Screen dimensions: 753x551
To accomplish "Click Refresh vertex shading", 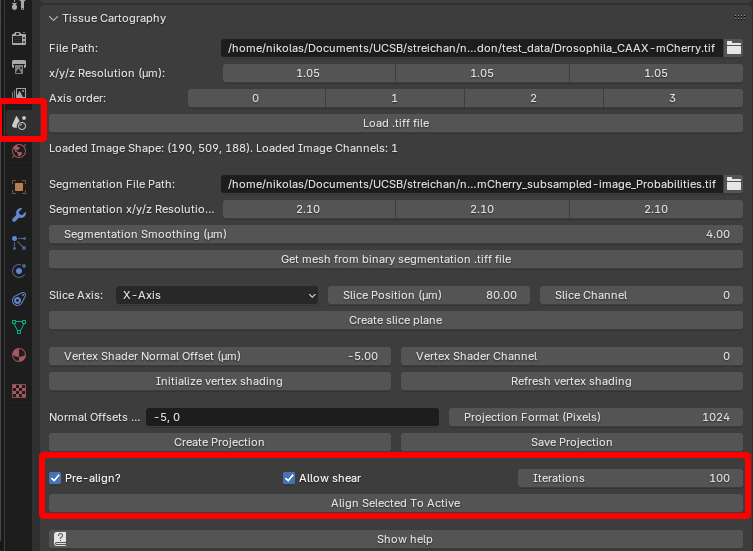I will pyautogui.click(x=571, y=381).
